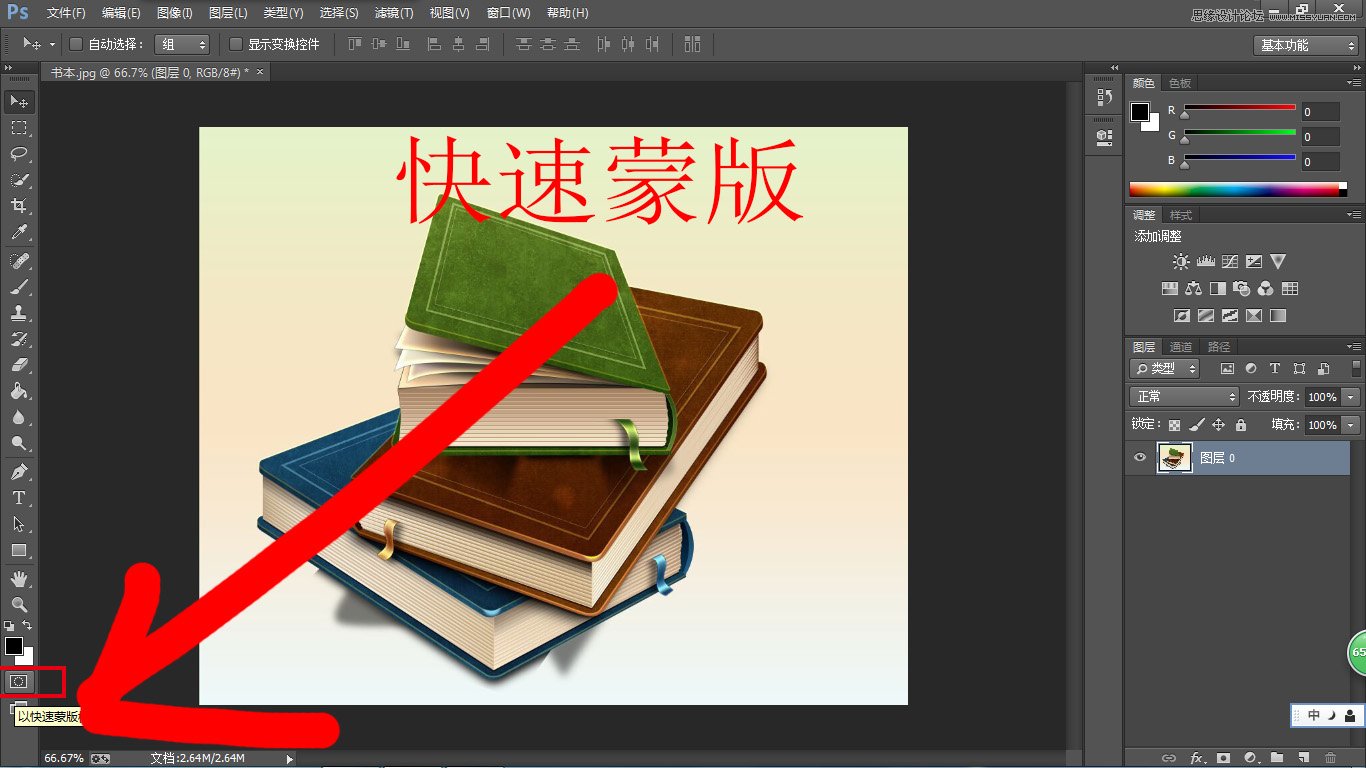
Task: Select the Move tool
Action: pos(19,102)
